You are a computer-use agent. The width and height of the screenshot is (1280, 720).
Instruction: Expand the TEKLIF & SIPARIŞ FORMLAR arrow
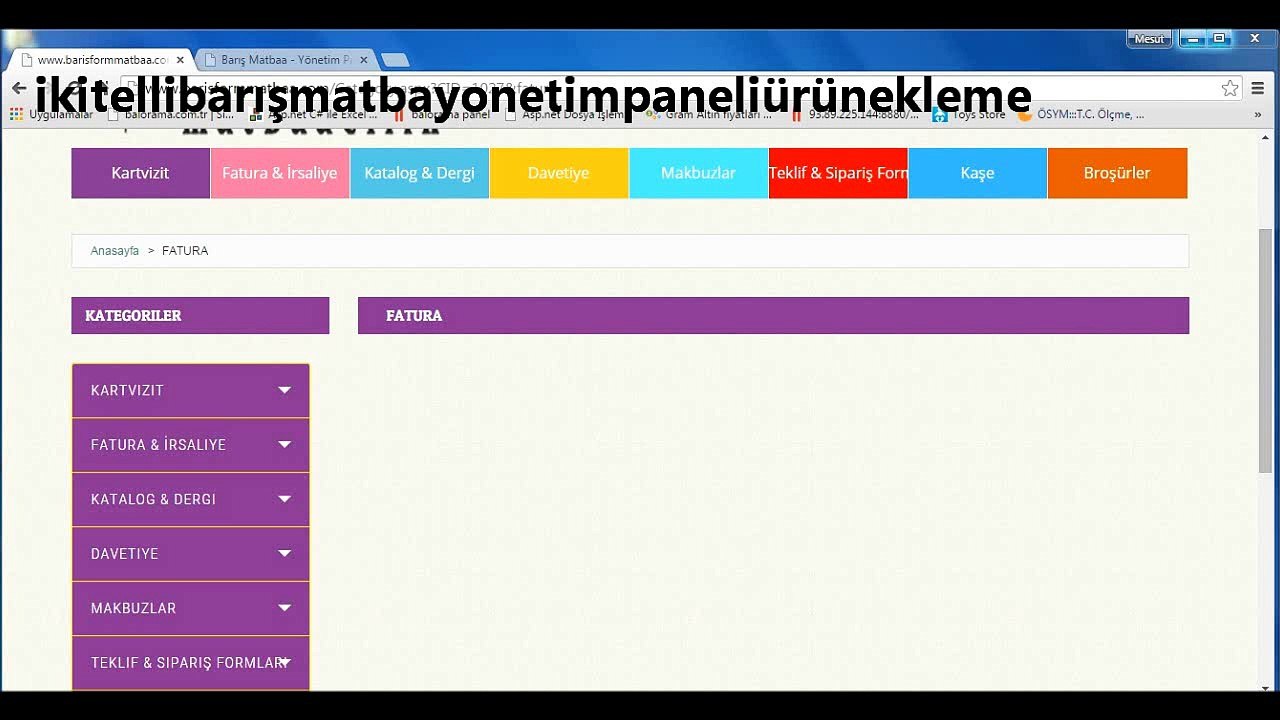tap(285, 662)
